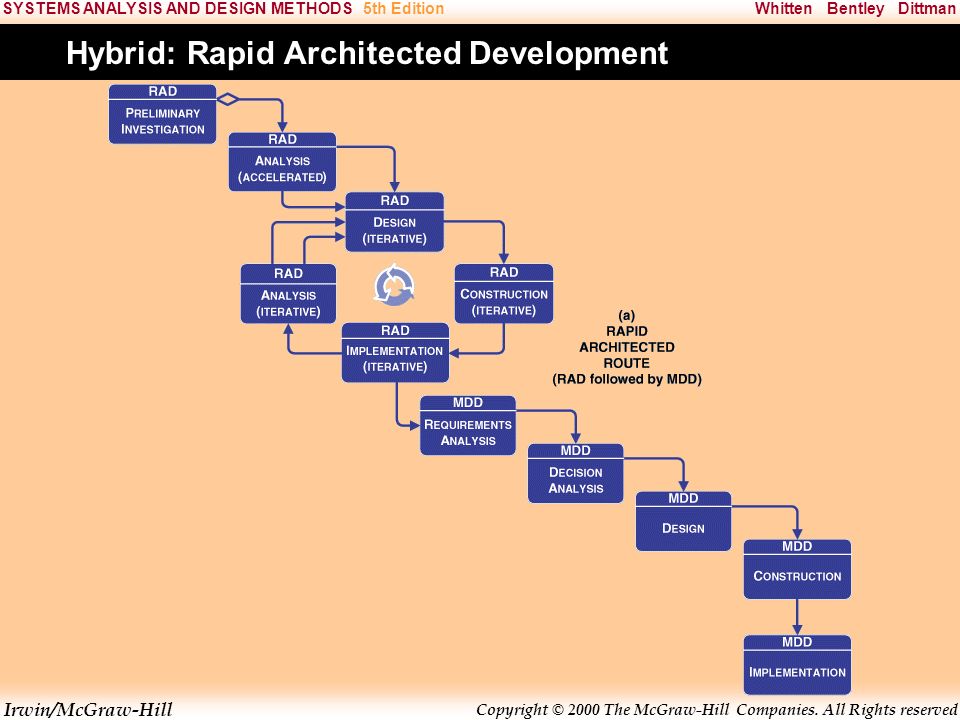
Task: Select the RAD Implementation (Iterative) box
Action: [395, 353]
